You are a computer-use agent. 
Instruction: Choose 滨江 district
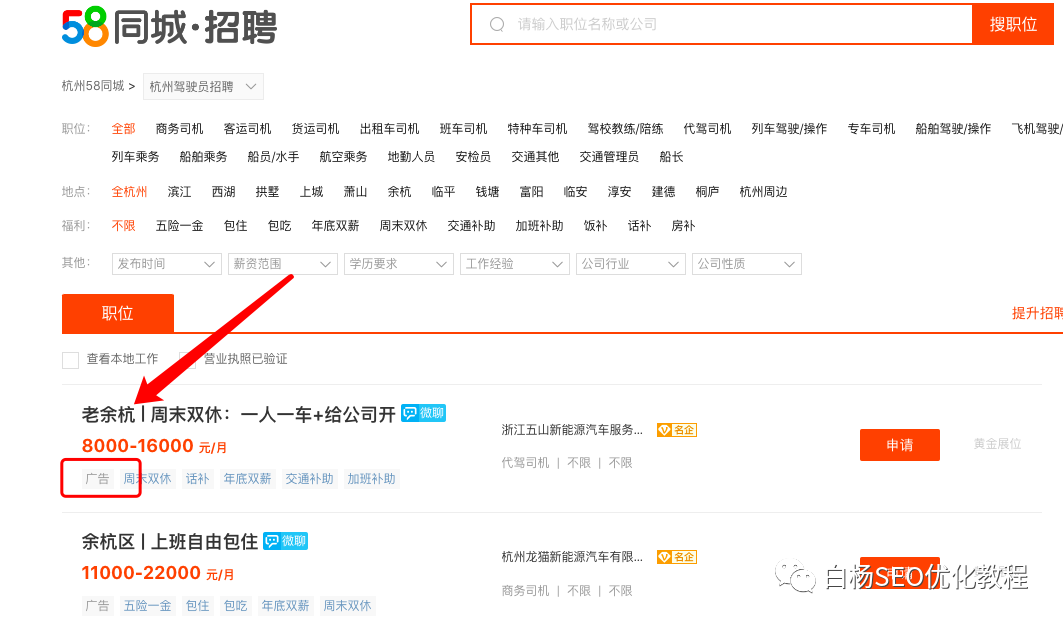179,192
